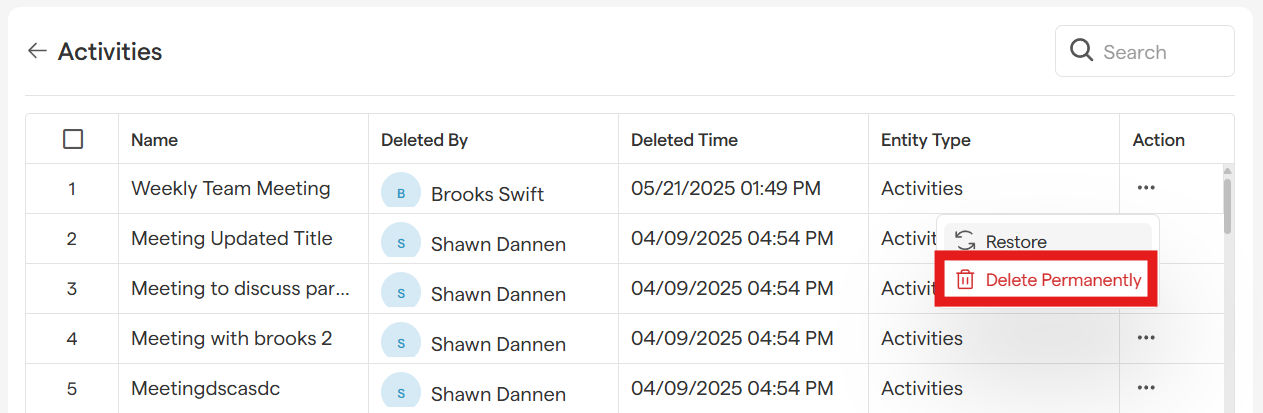Type in the Search input field
The height and width of the screenshot is (413, 1263).
click(x=1160, y=52)
